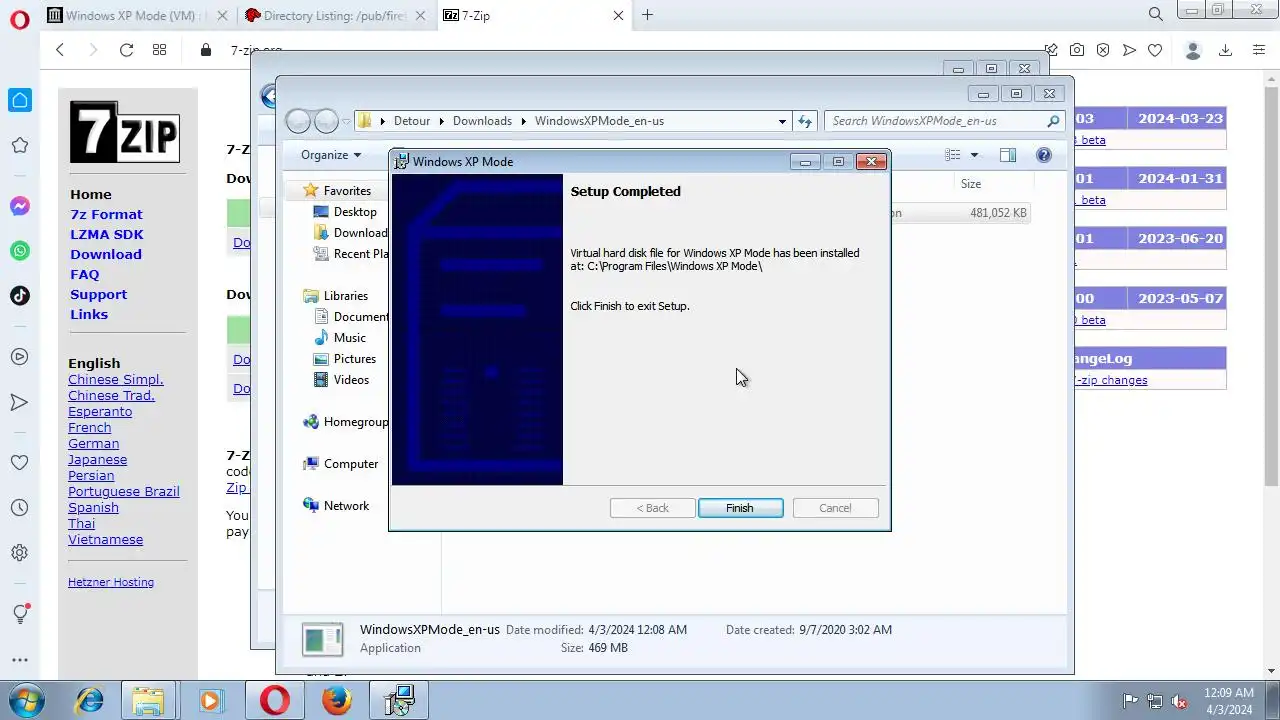
Task: Open Explorer view options dropdown arrow
Action: coord(974,155)
